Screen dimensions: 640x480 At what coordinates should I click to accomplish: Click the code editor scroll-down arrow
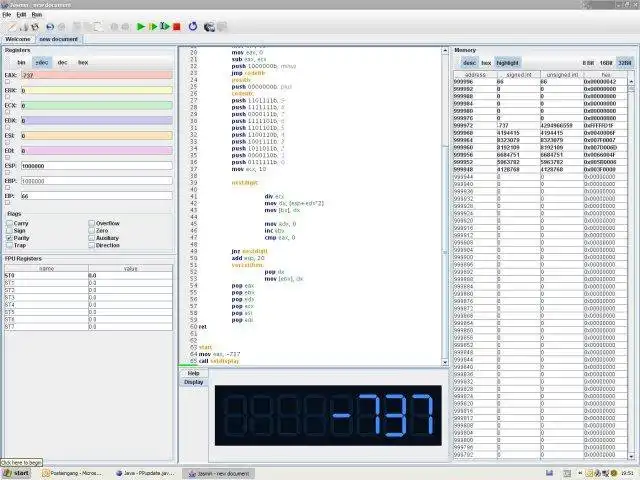click(x=445, y=362)
